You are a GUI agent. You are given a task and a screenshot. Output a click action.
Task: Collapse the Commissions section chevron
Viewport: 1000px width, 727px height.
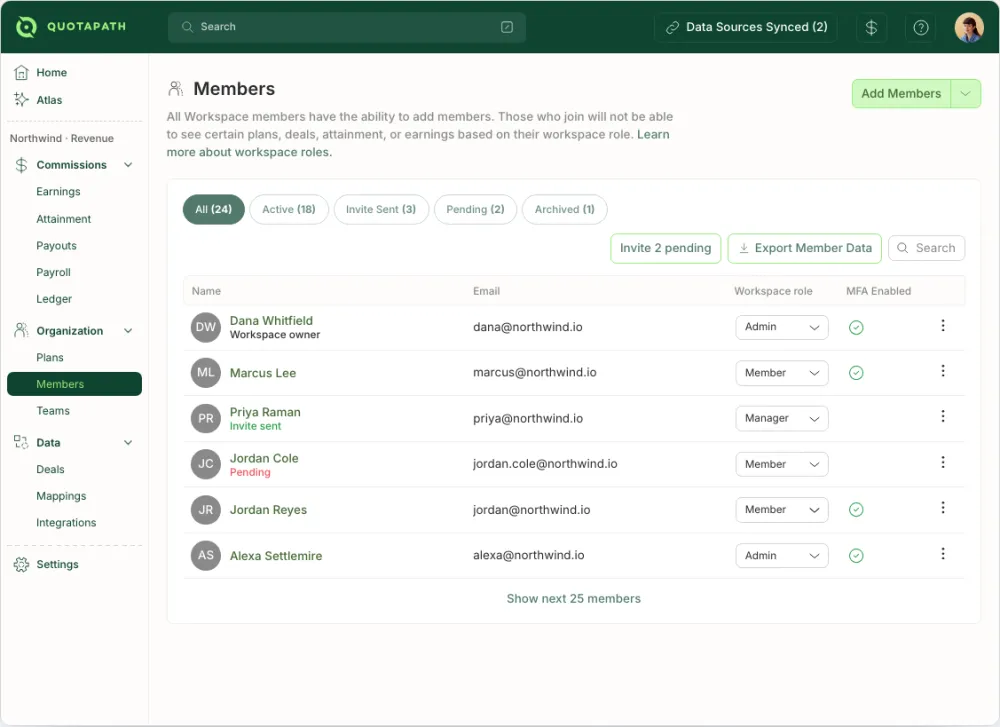point(128,165)
